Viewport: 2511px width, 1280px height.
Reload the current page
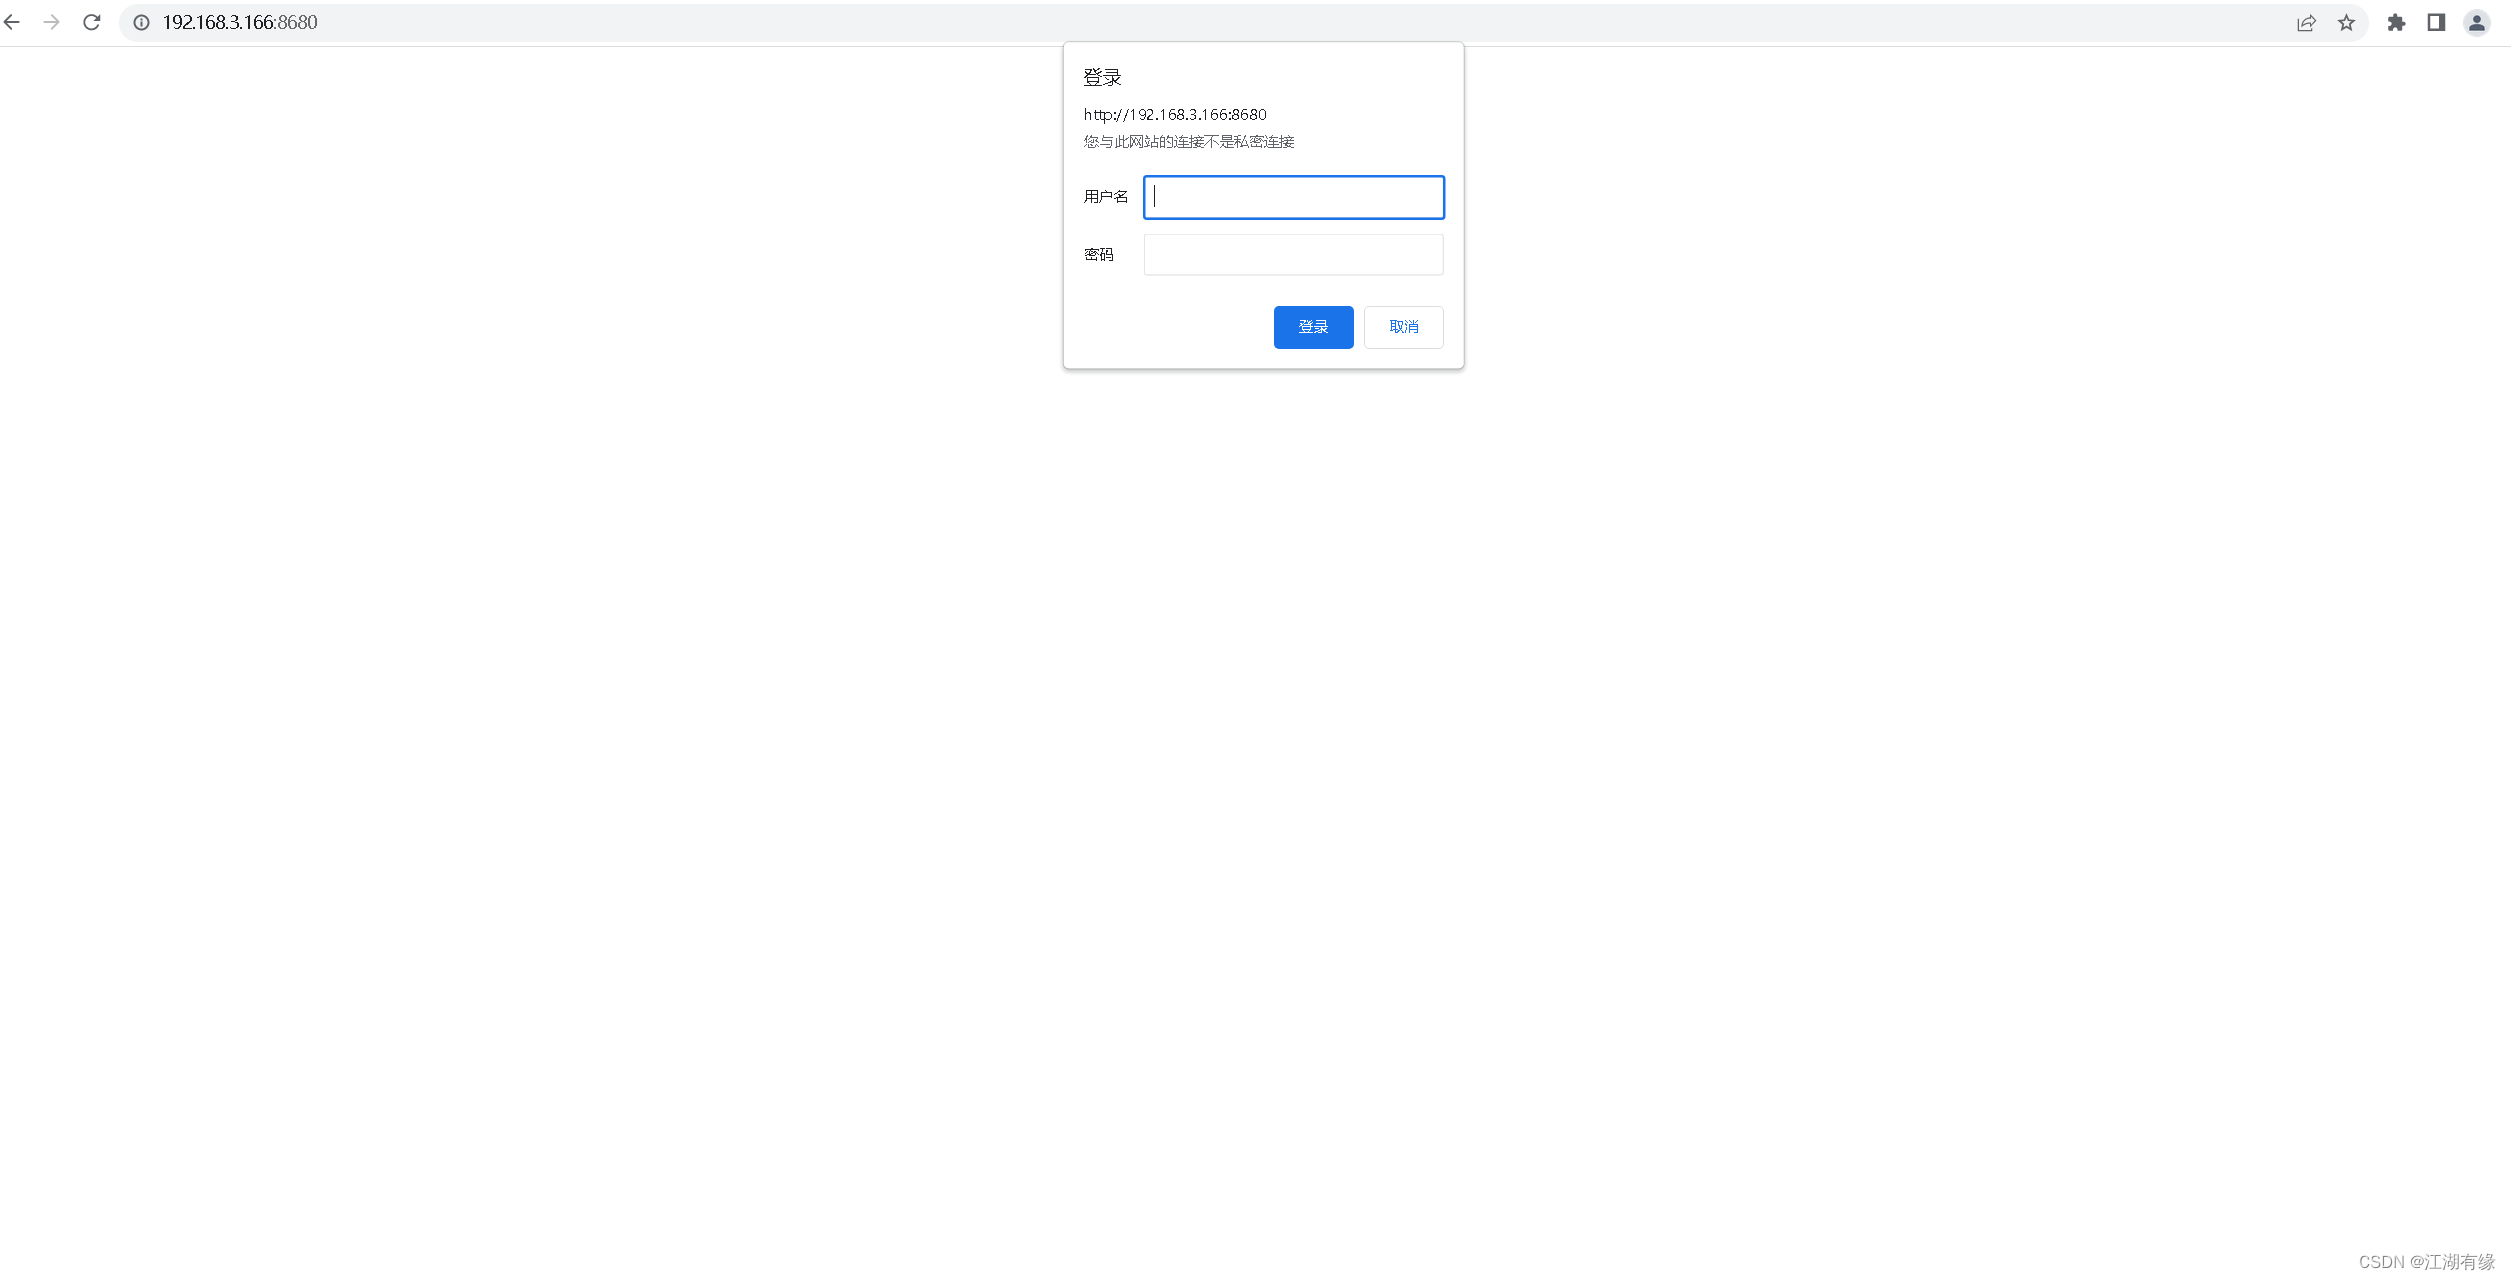(x=92, y=22)
